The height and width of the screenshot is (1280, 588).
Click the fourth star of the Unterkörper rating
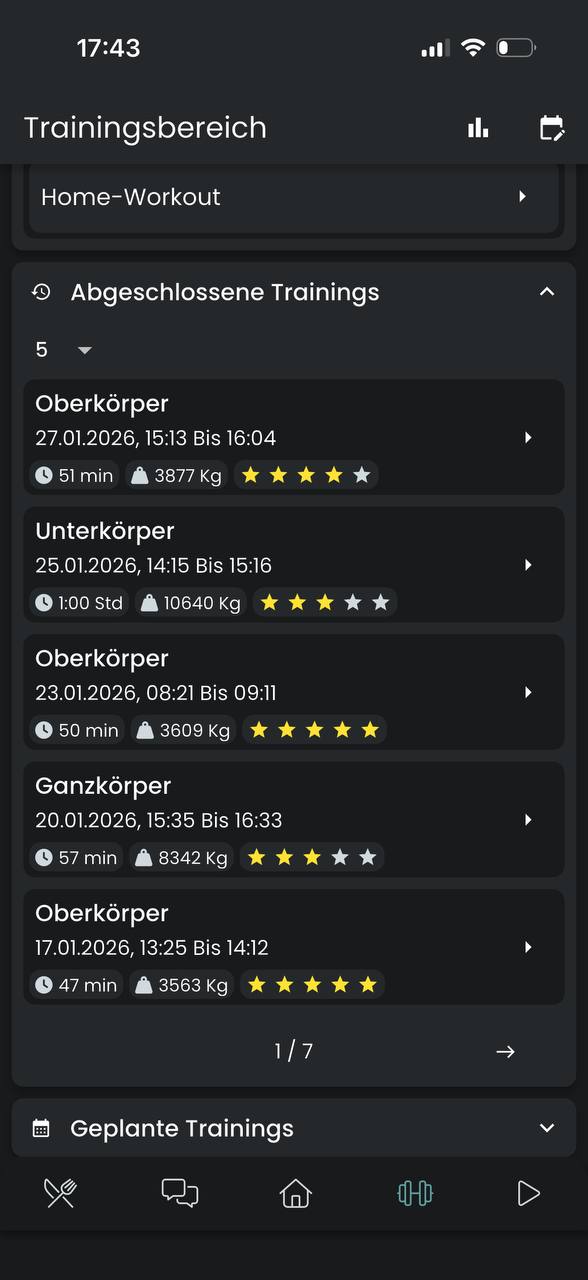click(x=352, y=602)
